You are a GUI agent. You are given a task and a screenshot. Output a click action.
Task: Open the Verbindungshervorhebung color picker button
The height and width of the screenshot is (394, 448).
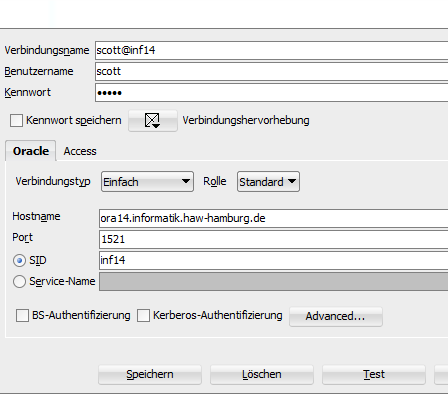coord(153,120)
